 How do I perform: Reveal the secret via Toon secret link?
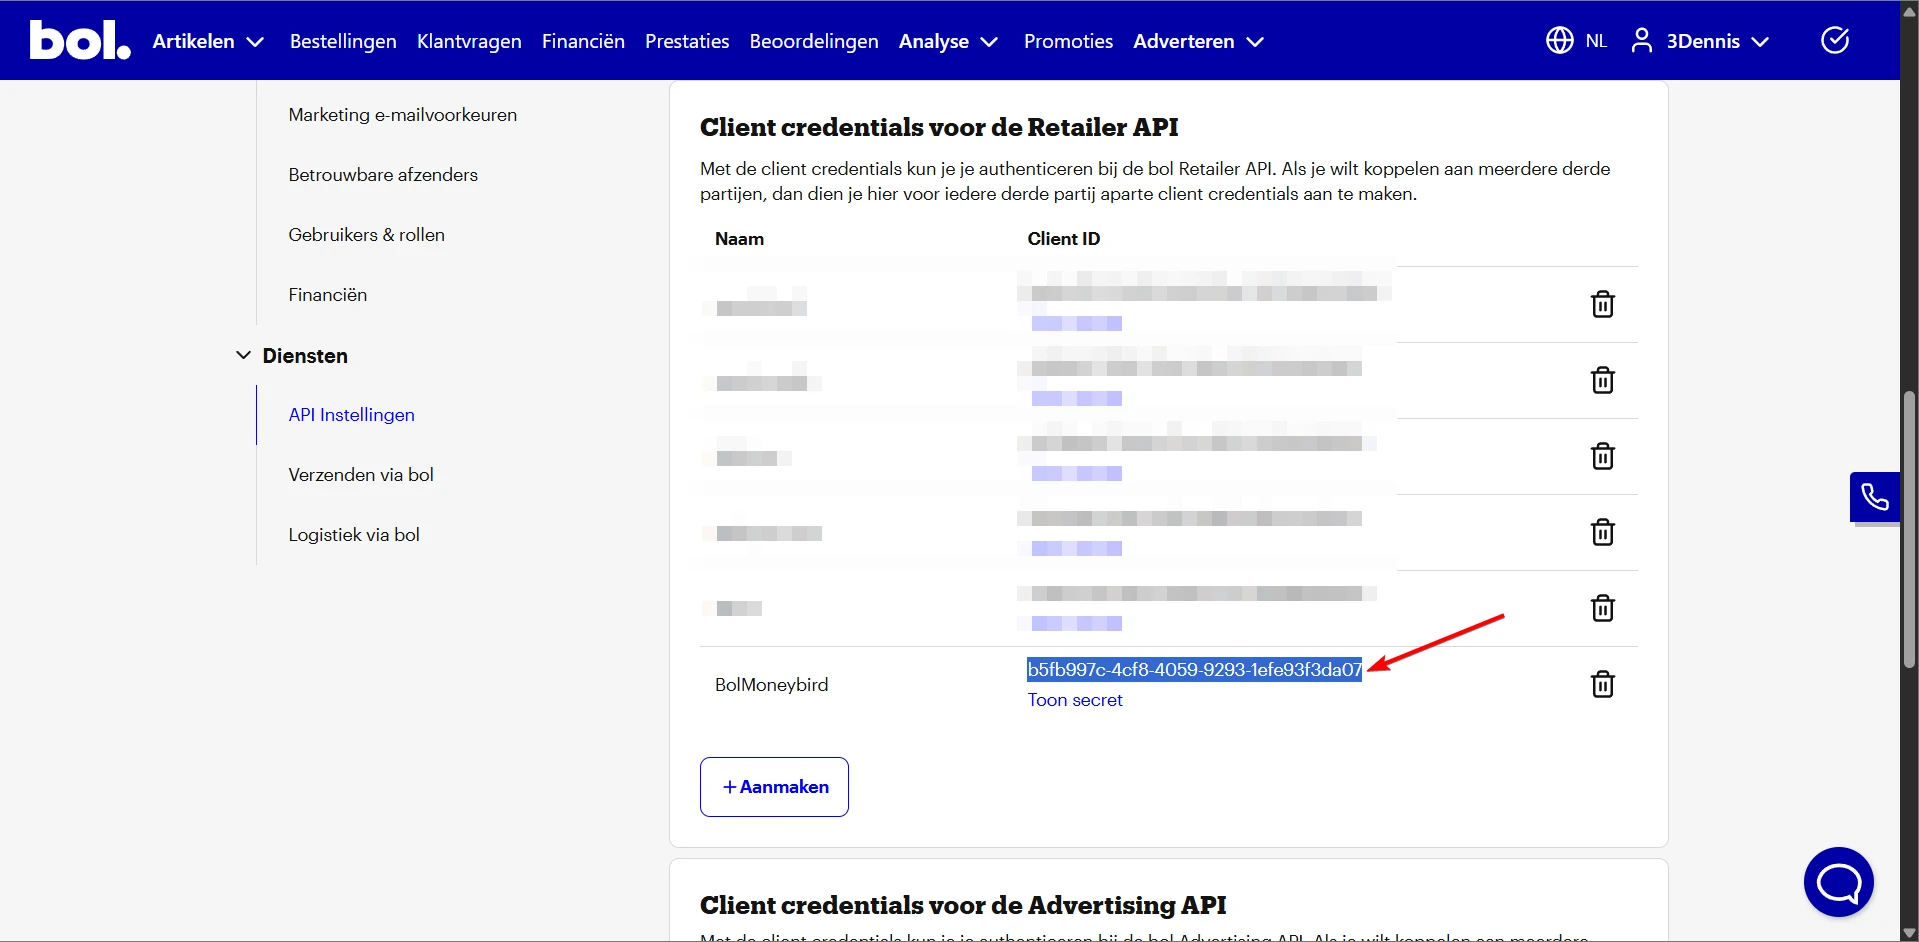point(1074,700)
